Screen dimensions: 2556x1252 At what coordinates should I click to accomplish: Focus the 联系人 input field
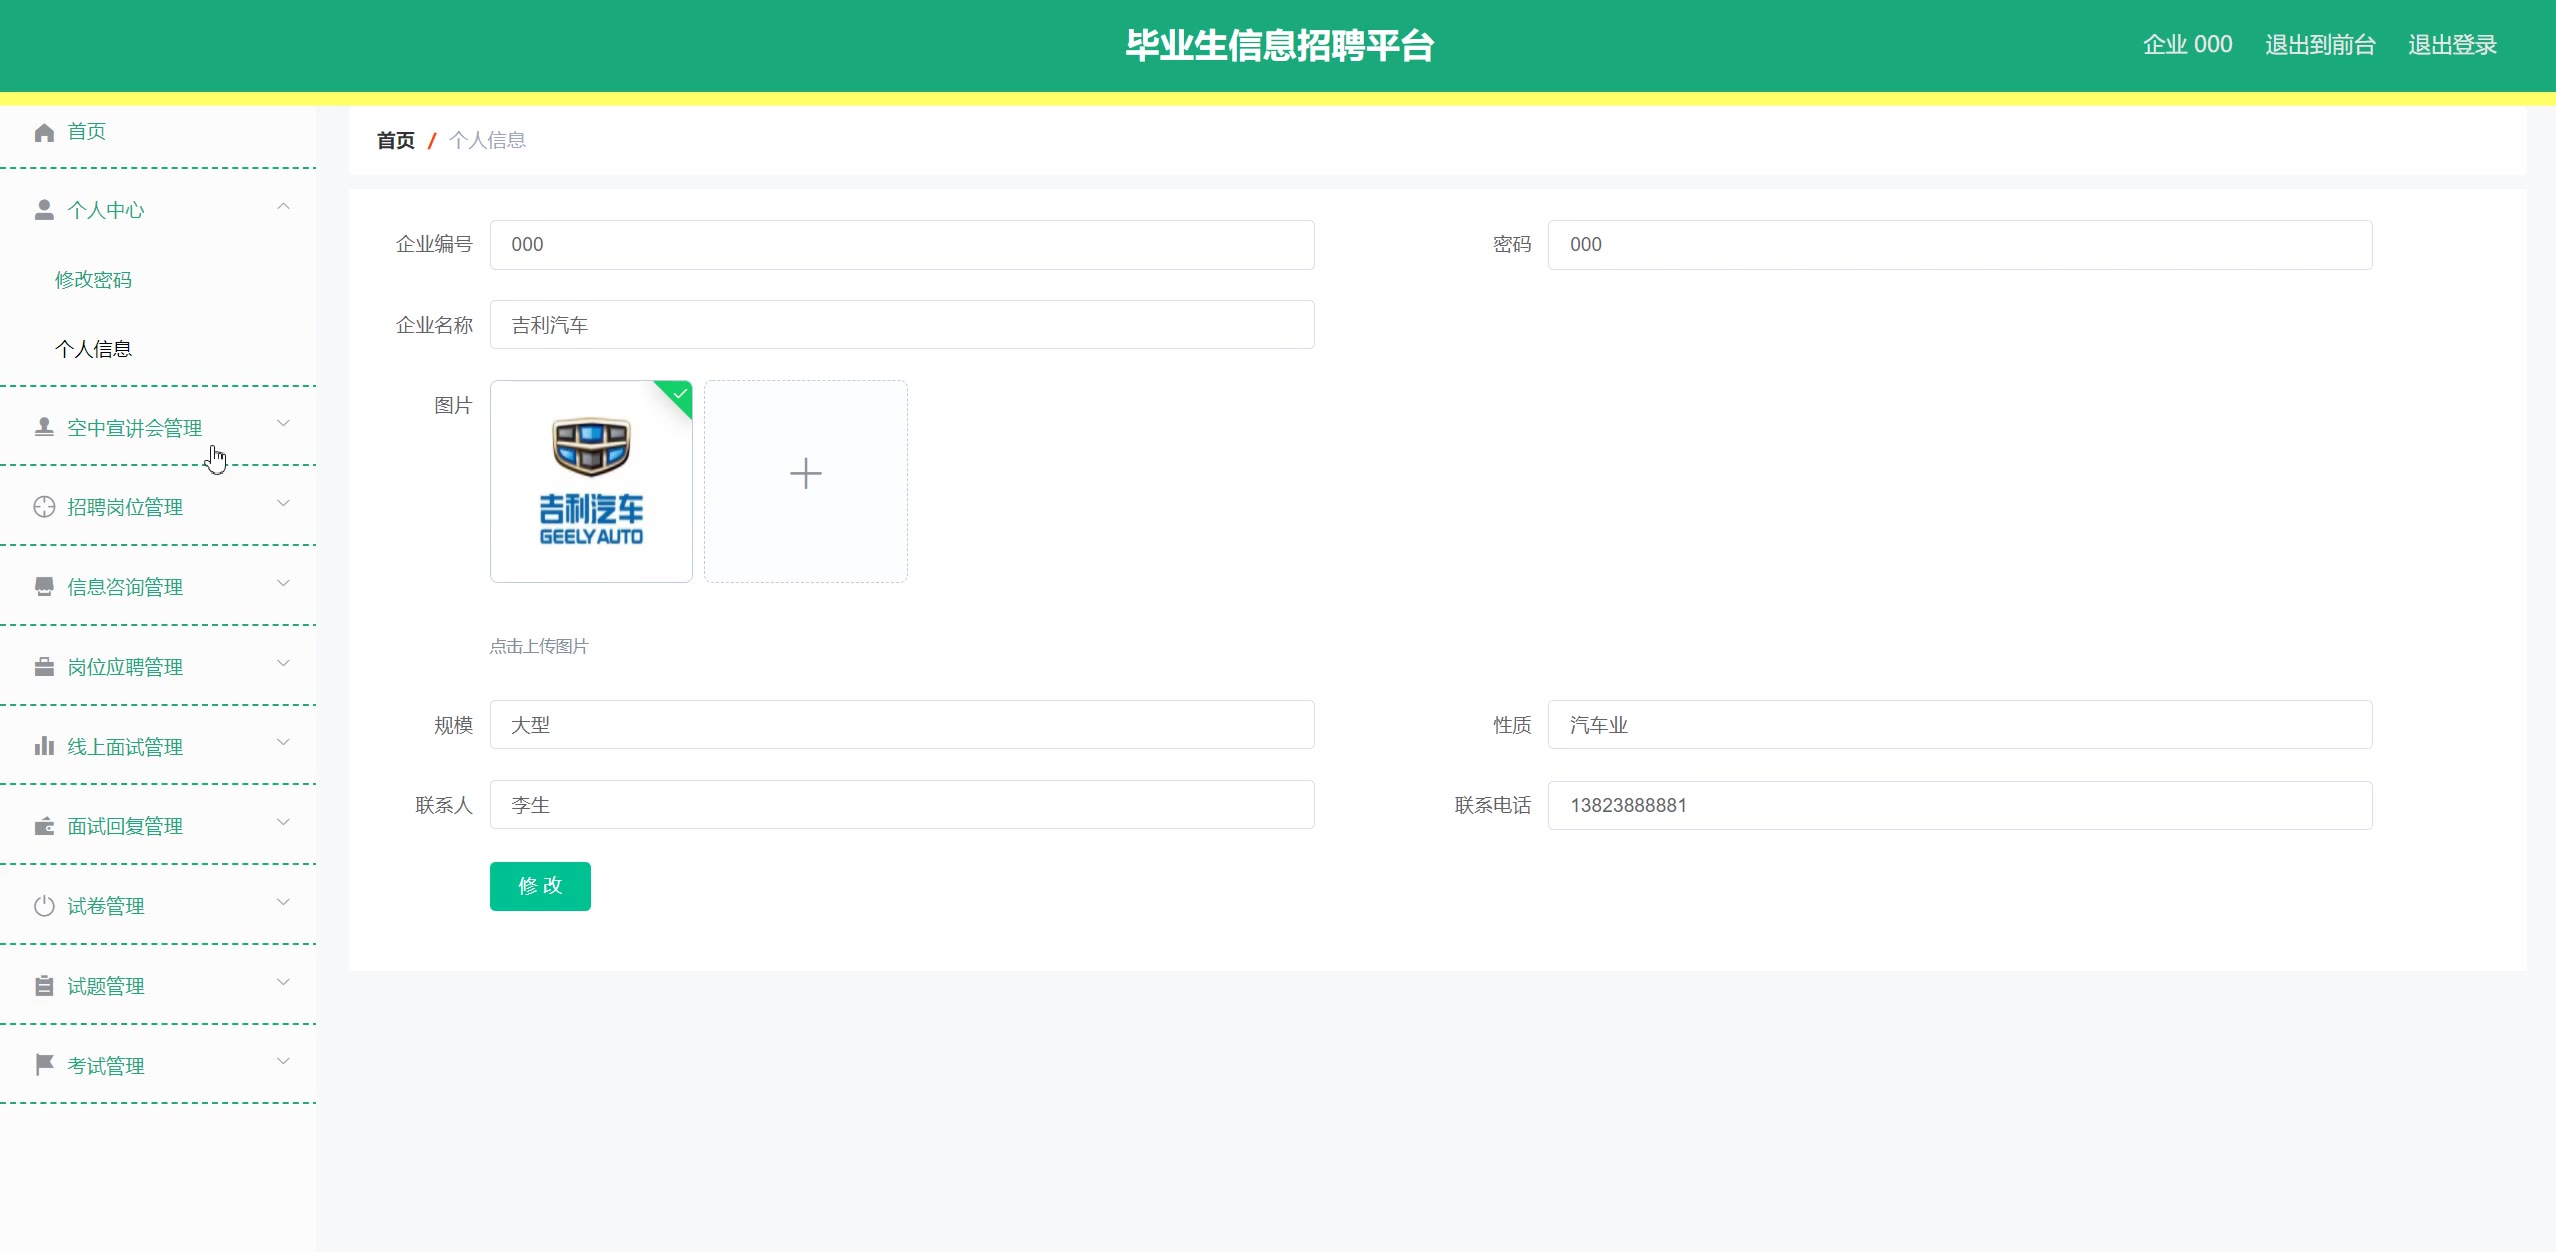coord(902,805)
